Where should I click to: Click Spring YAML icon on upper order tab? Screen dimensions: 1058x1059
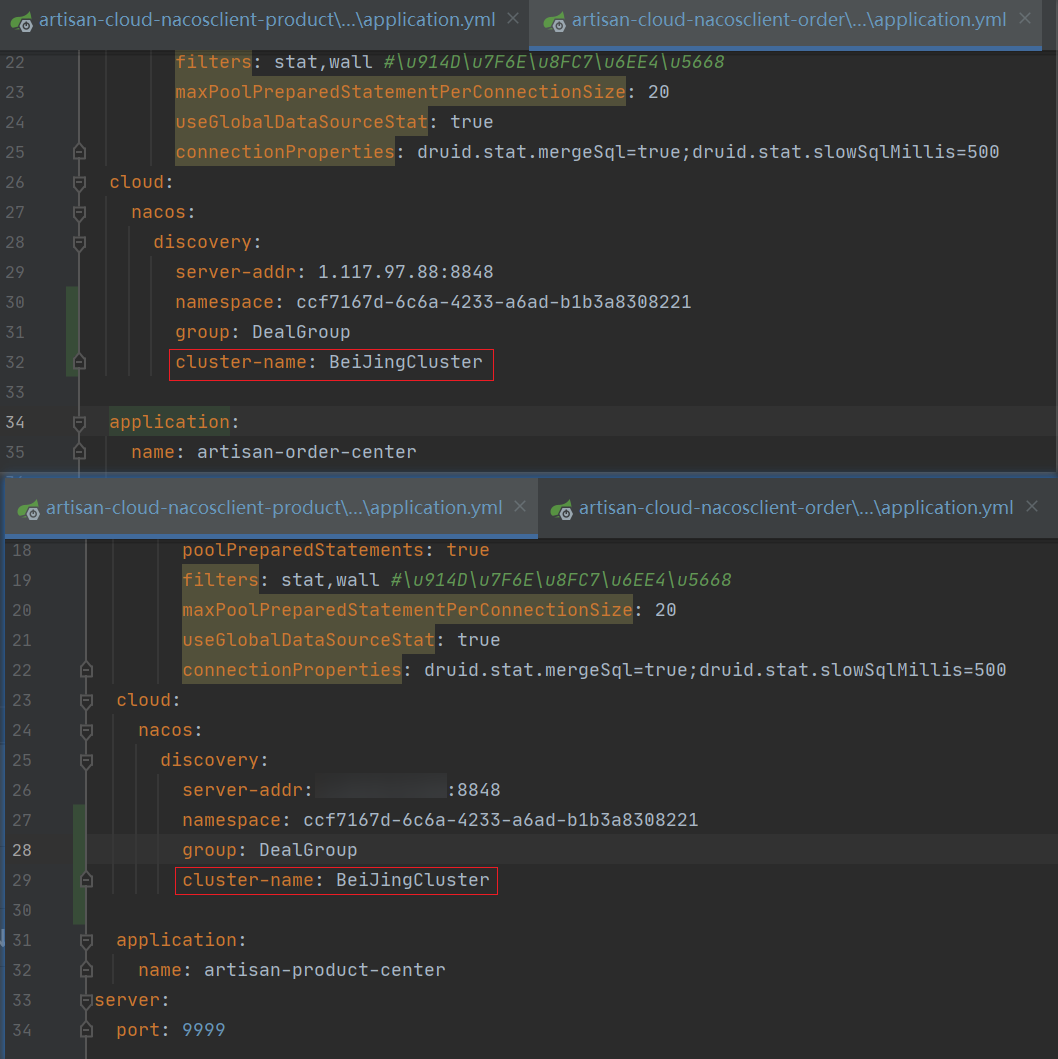click(554, 22)
